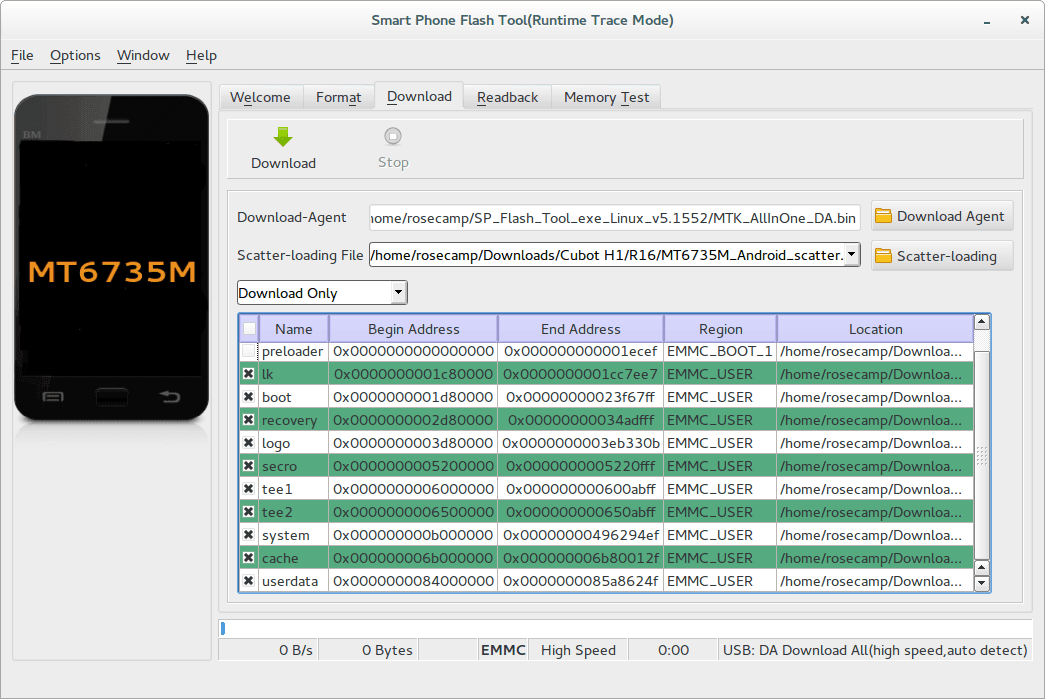This screenshot has width=1045, height=699.
Task: Uncheck the tee2 partition checkbox
Action: [249, 512]
